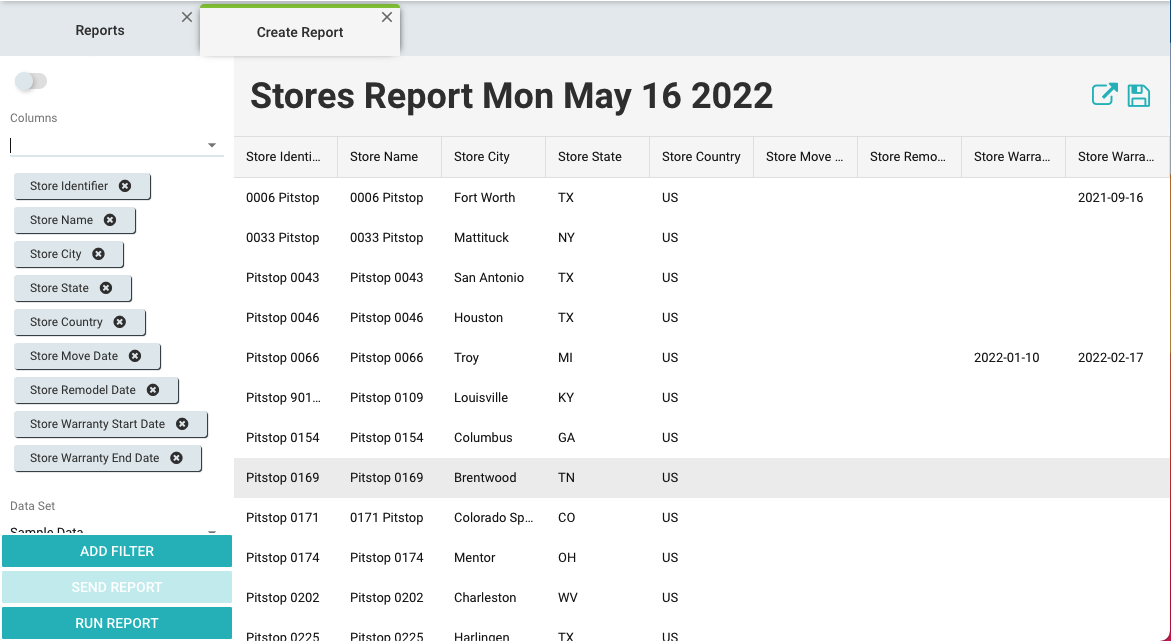Screen dimensions: 1171x641
Task: Open the Columns selection dropdown
Action: coord(211,144)
